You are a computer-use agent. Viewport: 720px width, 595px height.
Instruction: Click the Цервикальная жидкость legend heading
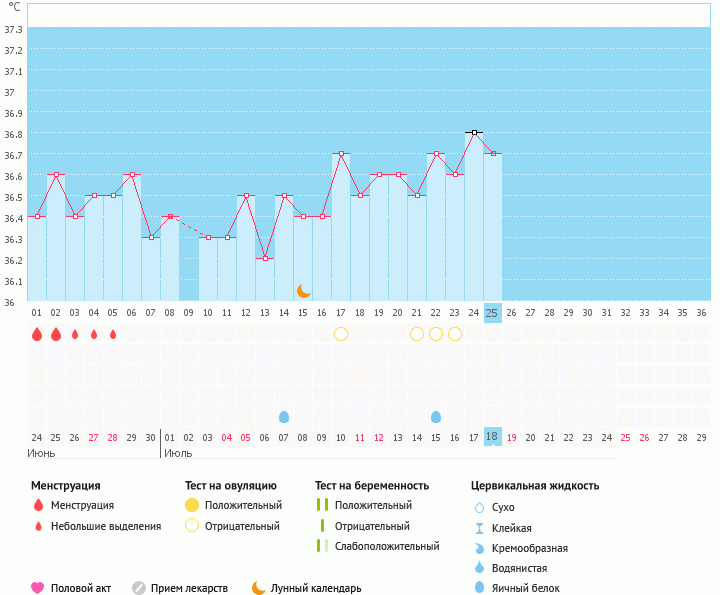click(x=535, y=486)
